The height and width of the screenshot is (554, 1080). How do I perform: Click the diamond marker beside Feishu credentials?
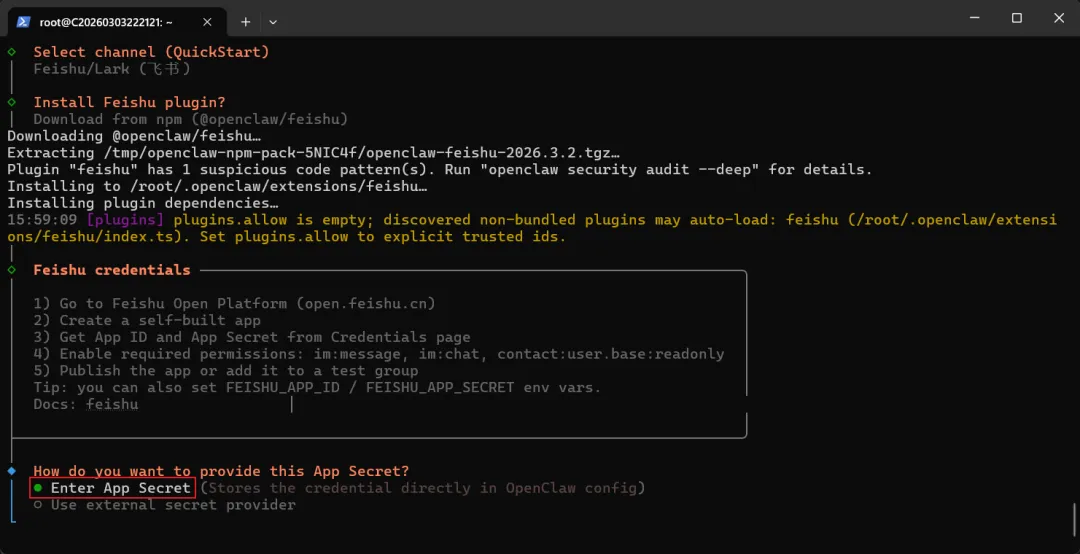tap(12, 270)
